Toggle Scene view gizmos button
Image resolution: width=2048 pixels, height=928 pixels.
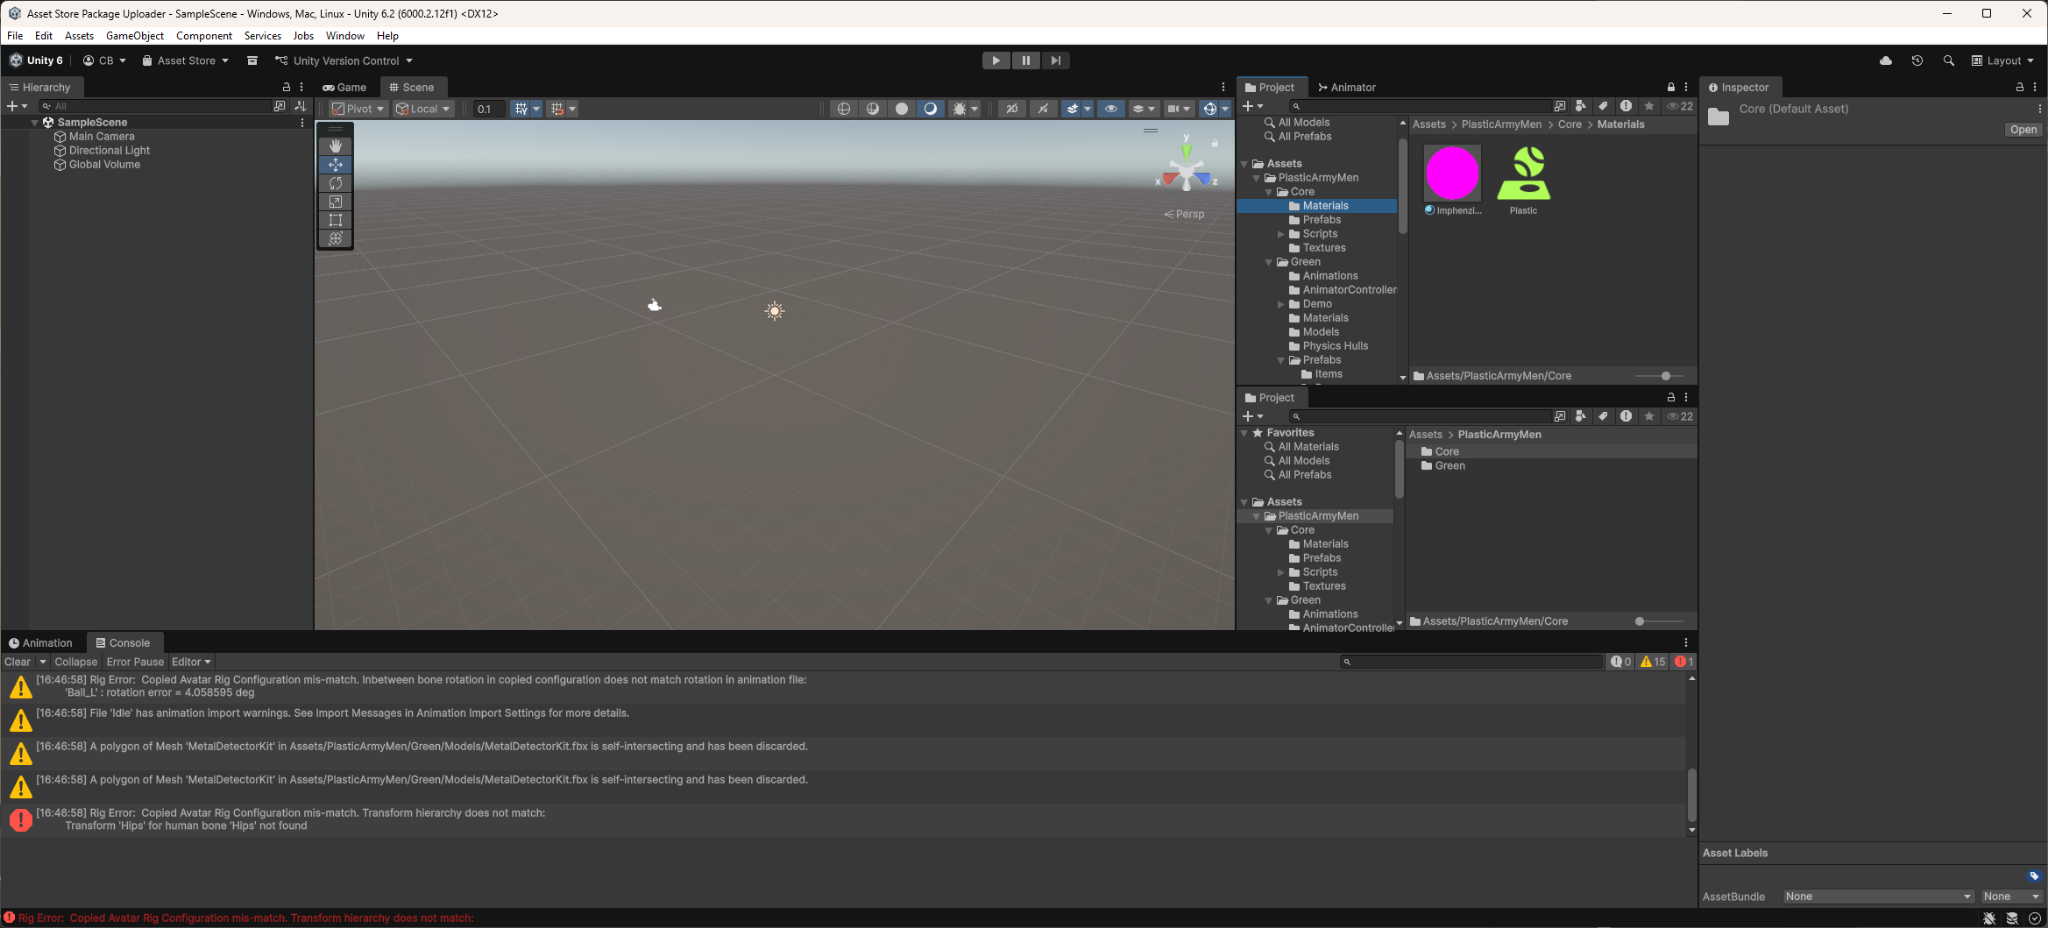[x=1210, y=109]
